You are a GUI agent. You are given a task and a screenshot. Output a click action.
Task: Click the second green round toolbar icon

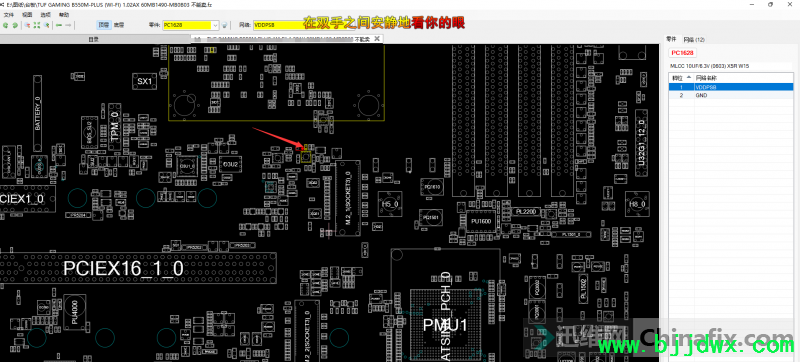(15, 25)
